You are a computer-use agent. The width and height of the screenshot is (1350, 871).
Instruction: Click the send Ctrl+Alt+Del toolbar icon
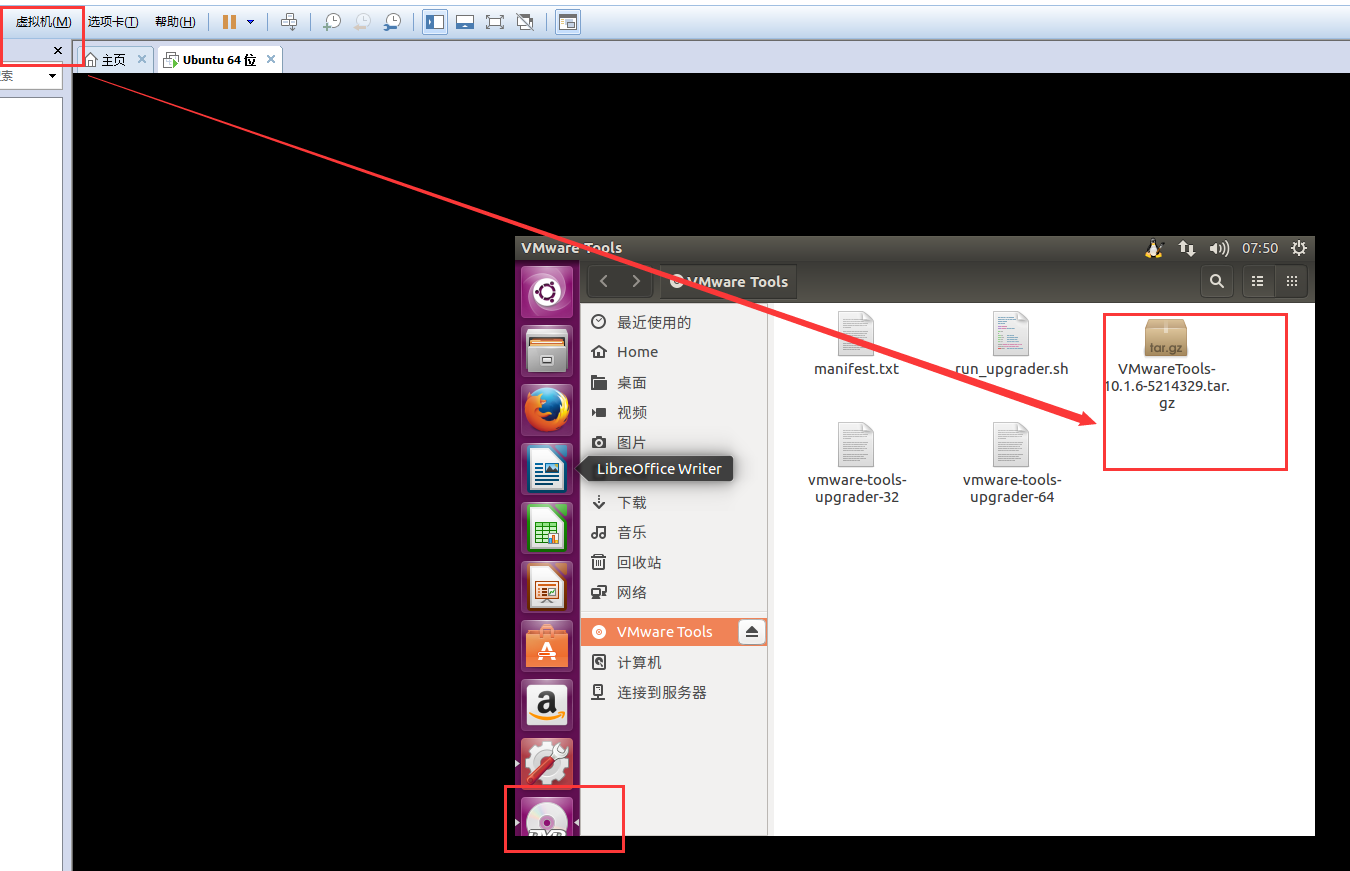tap(289, 22)
